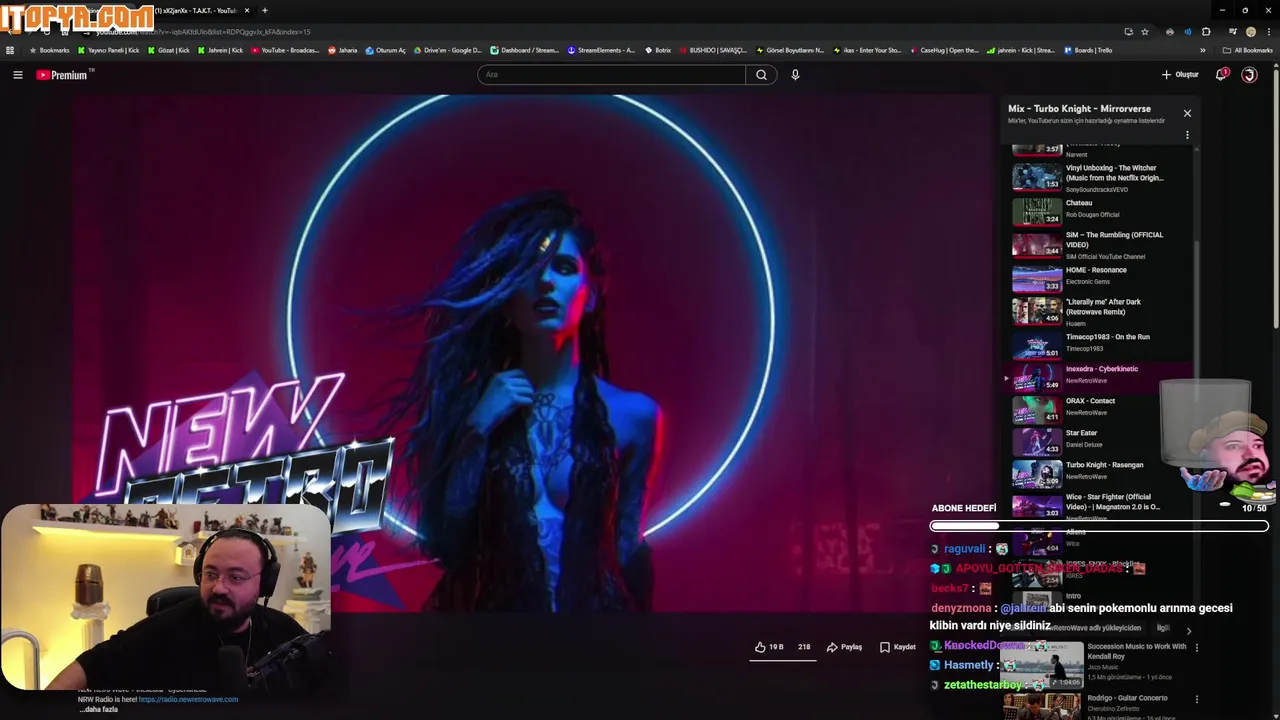Open three-dot menu for Succession Music video

click(1196, 647)
